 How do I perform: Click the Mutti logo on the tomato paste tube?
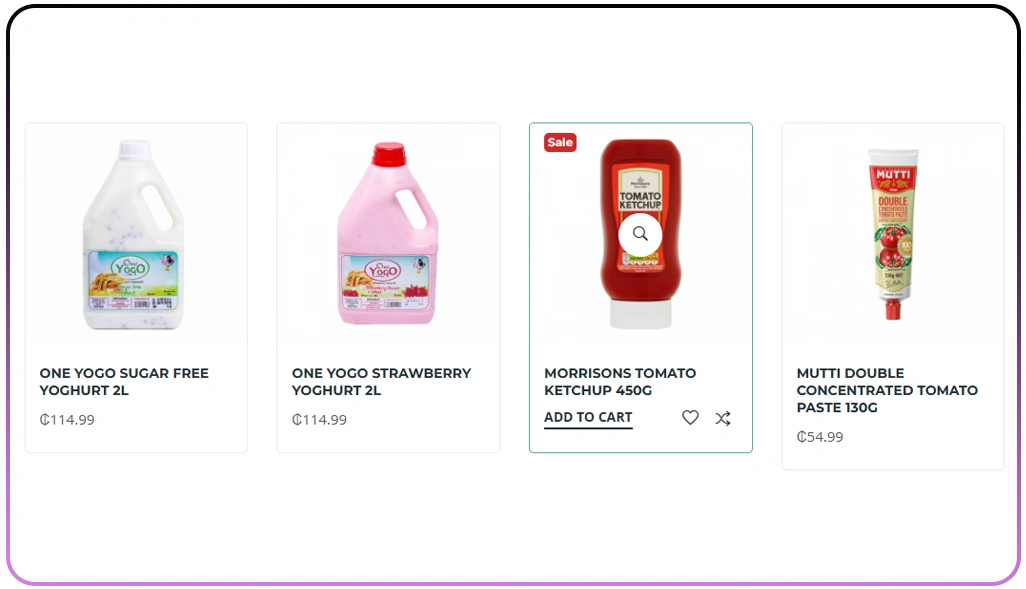click(x=892, y=177)
